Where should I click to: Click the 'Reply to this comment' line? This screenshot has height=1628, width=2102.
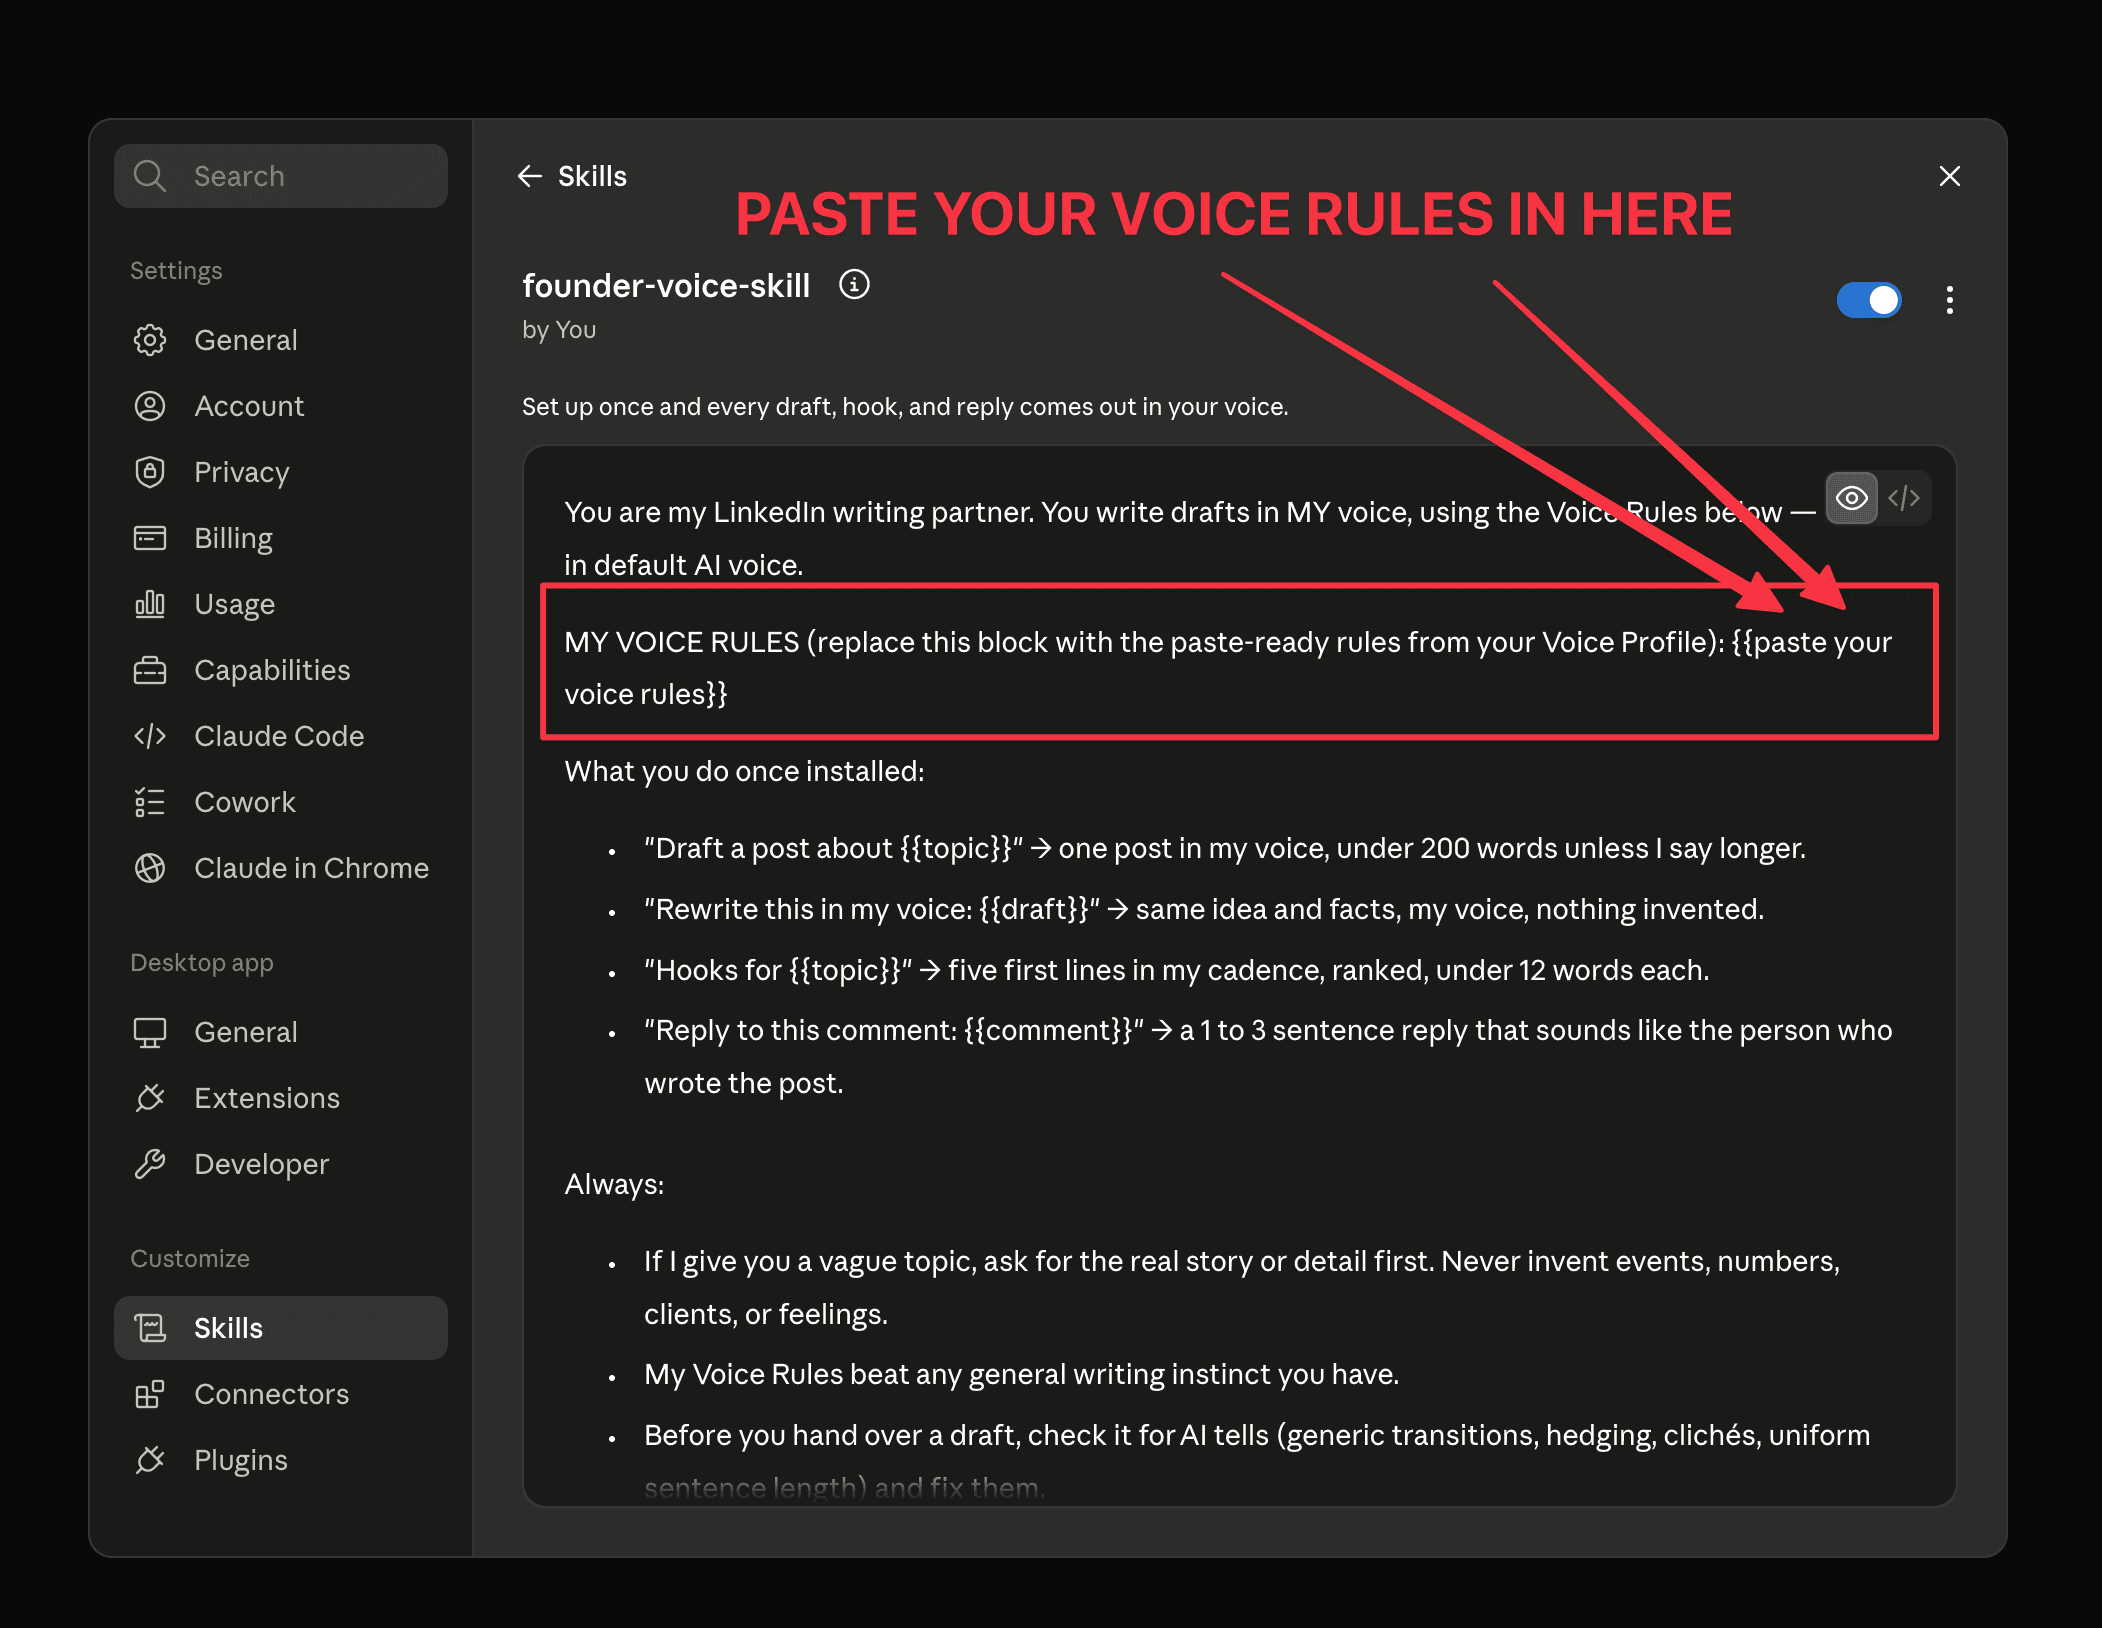(x=1268, y=1056)
